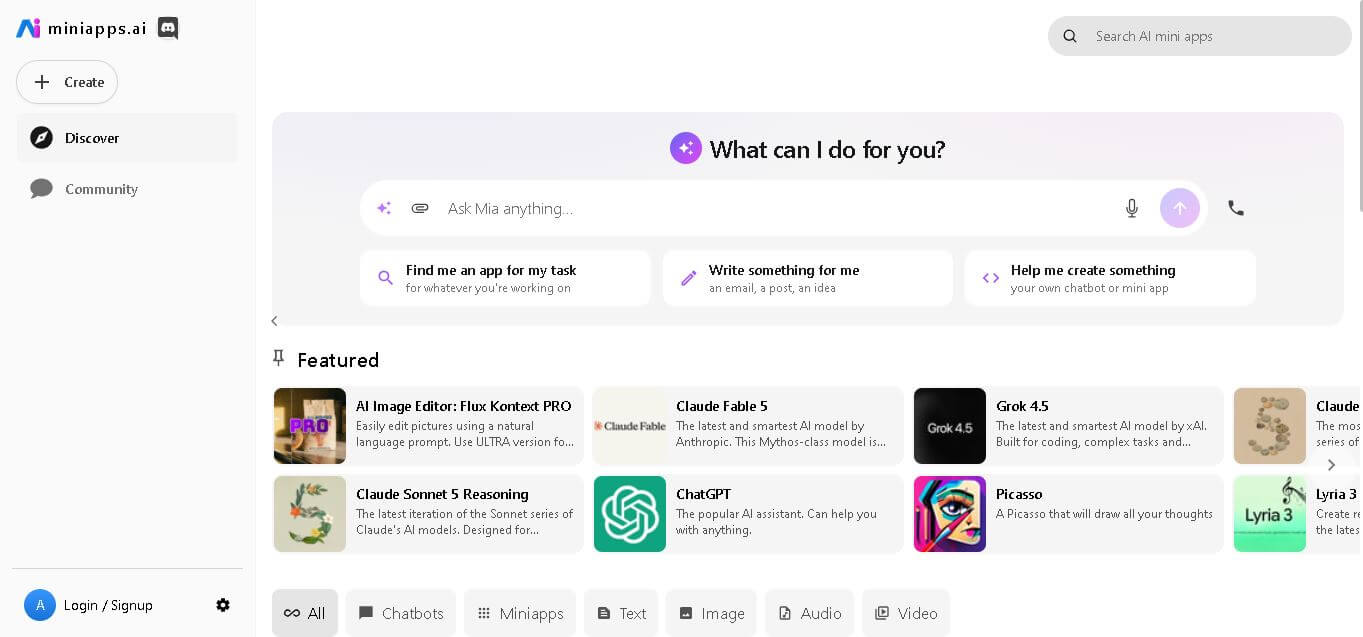Open the AI Image Editor: Flux Kontext PRO thumbnail

[x=310, y=426]
